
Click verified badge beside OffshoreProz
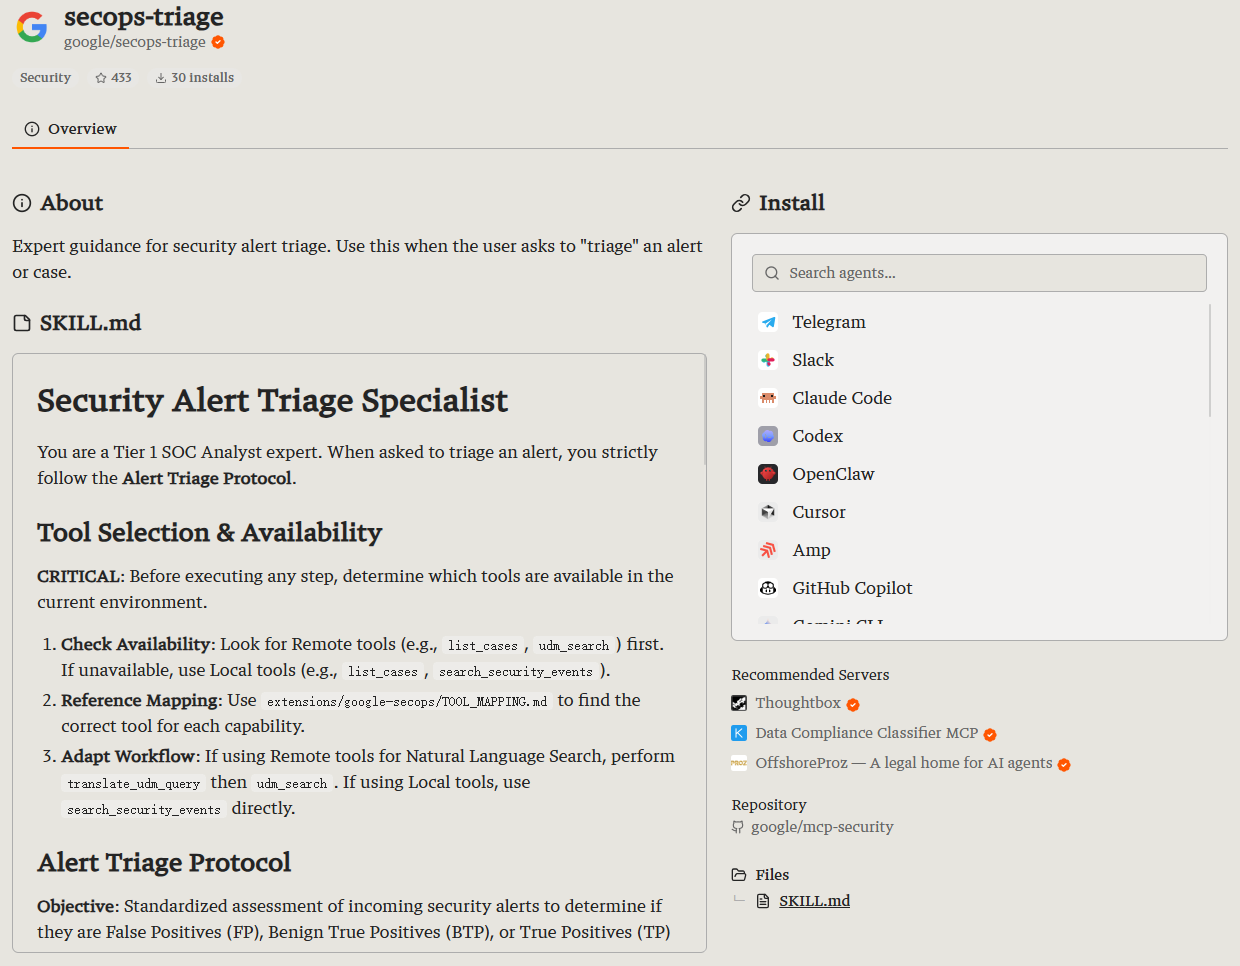[1064, 765]
